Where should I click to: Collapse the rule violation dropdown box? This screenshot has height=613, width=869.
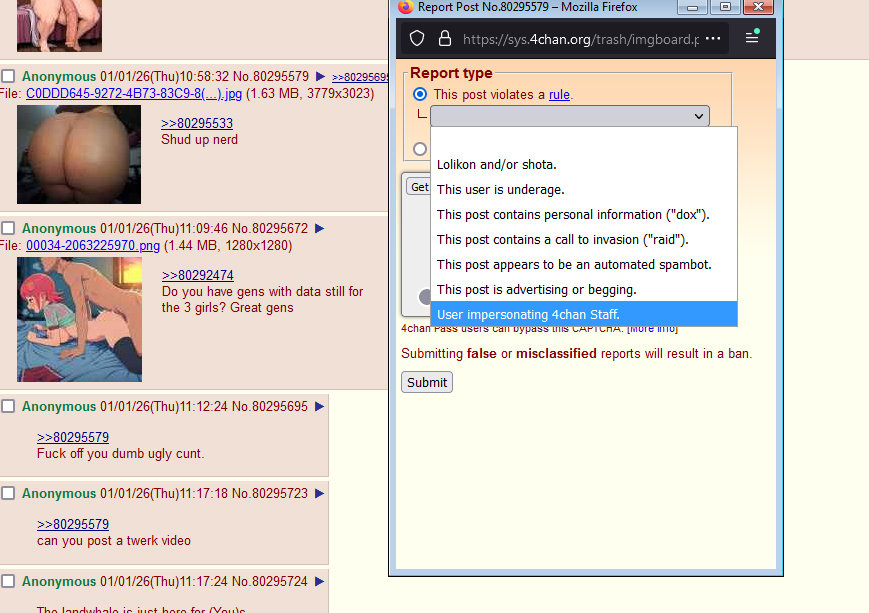click(570, 116)
